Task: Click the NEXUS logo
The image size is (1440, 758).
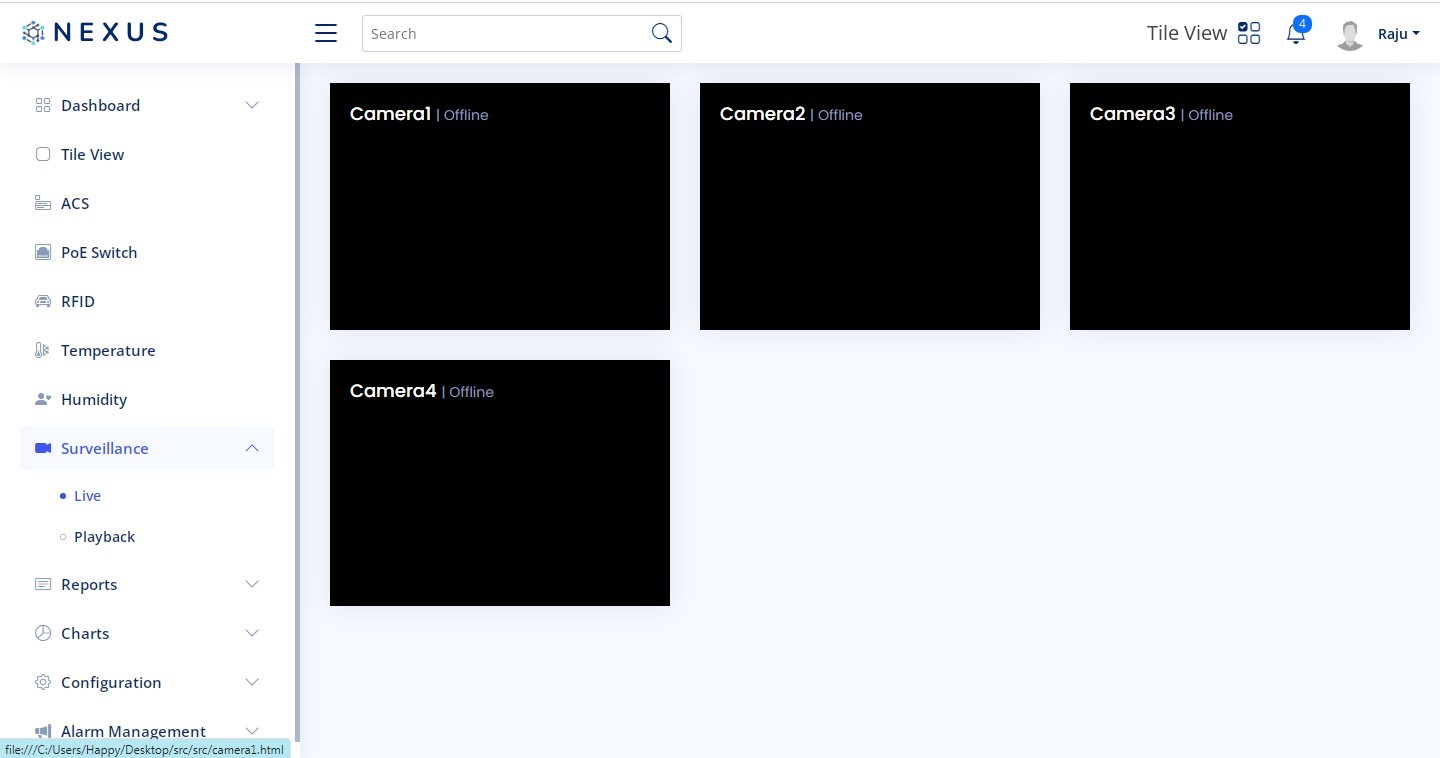Action: pos(95,32)
